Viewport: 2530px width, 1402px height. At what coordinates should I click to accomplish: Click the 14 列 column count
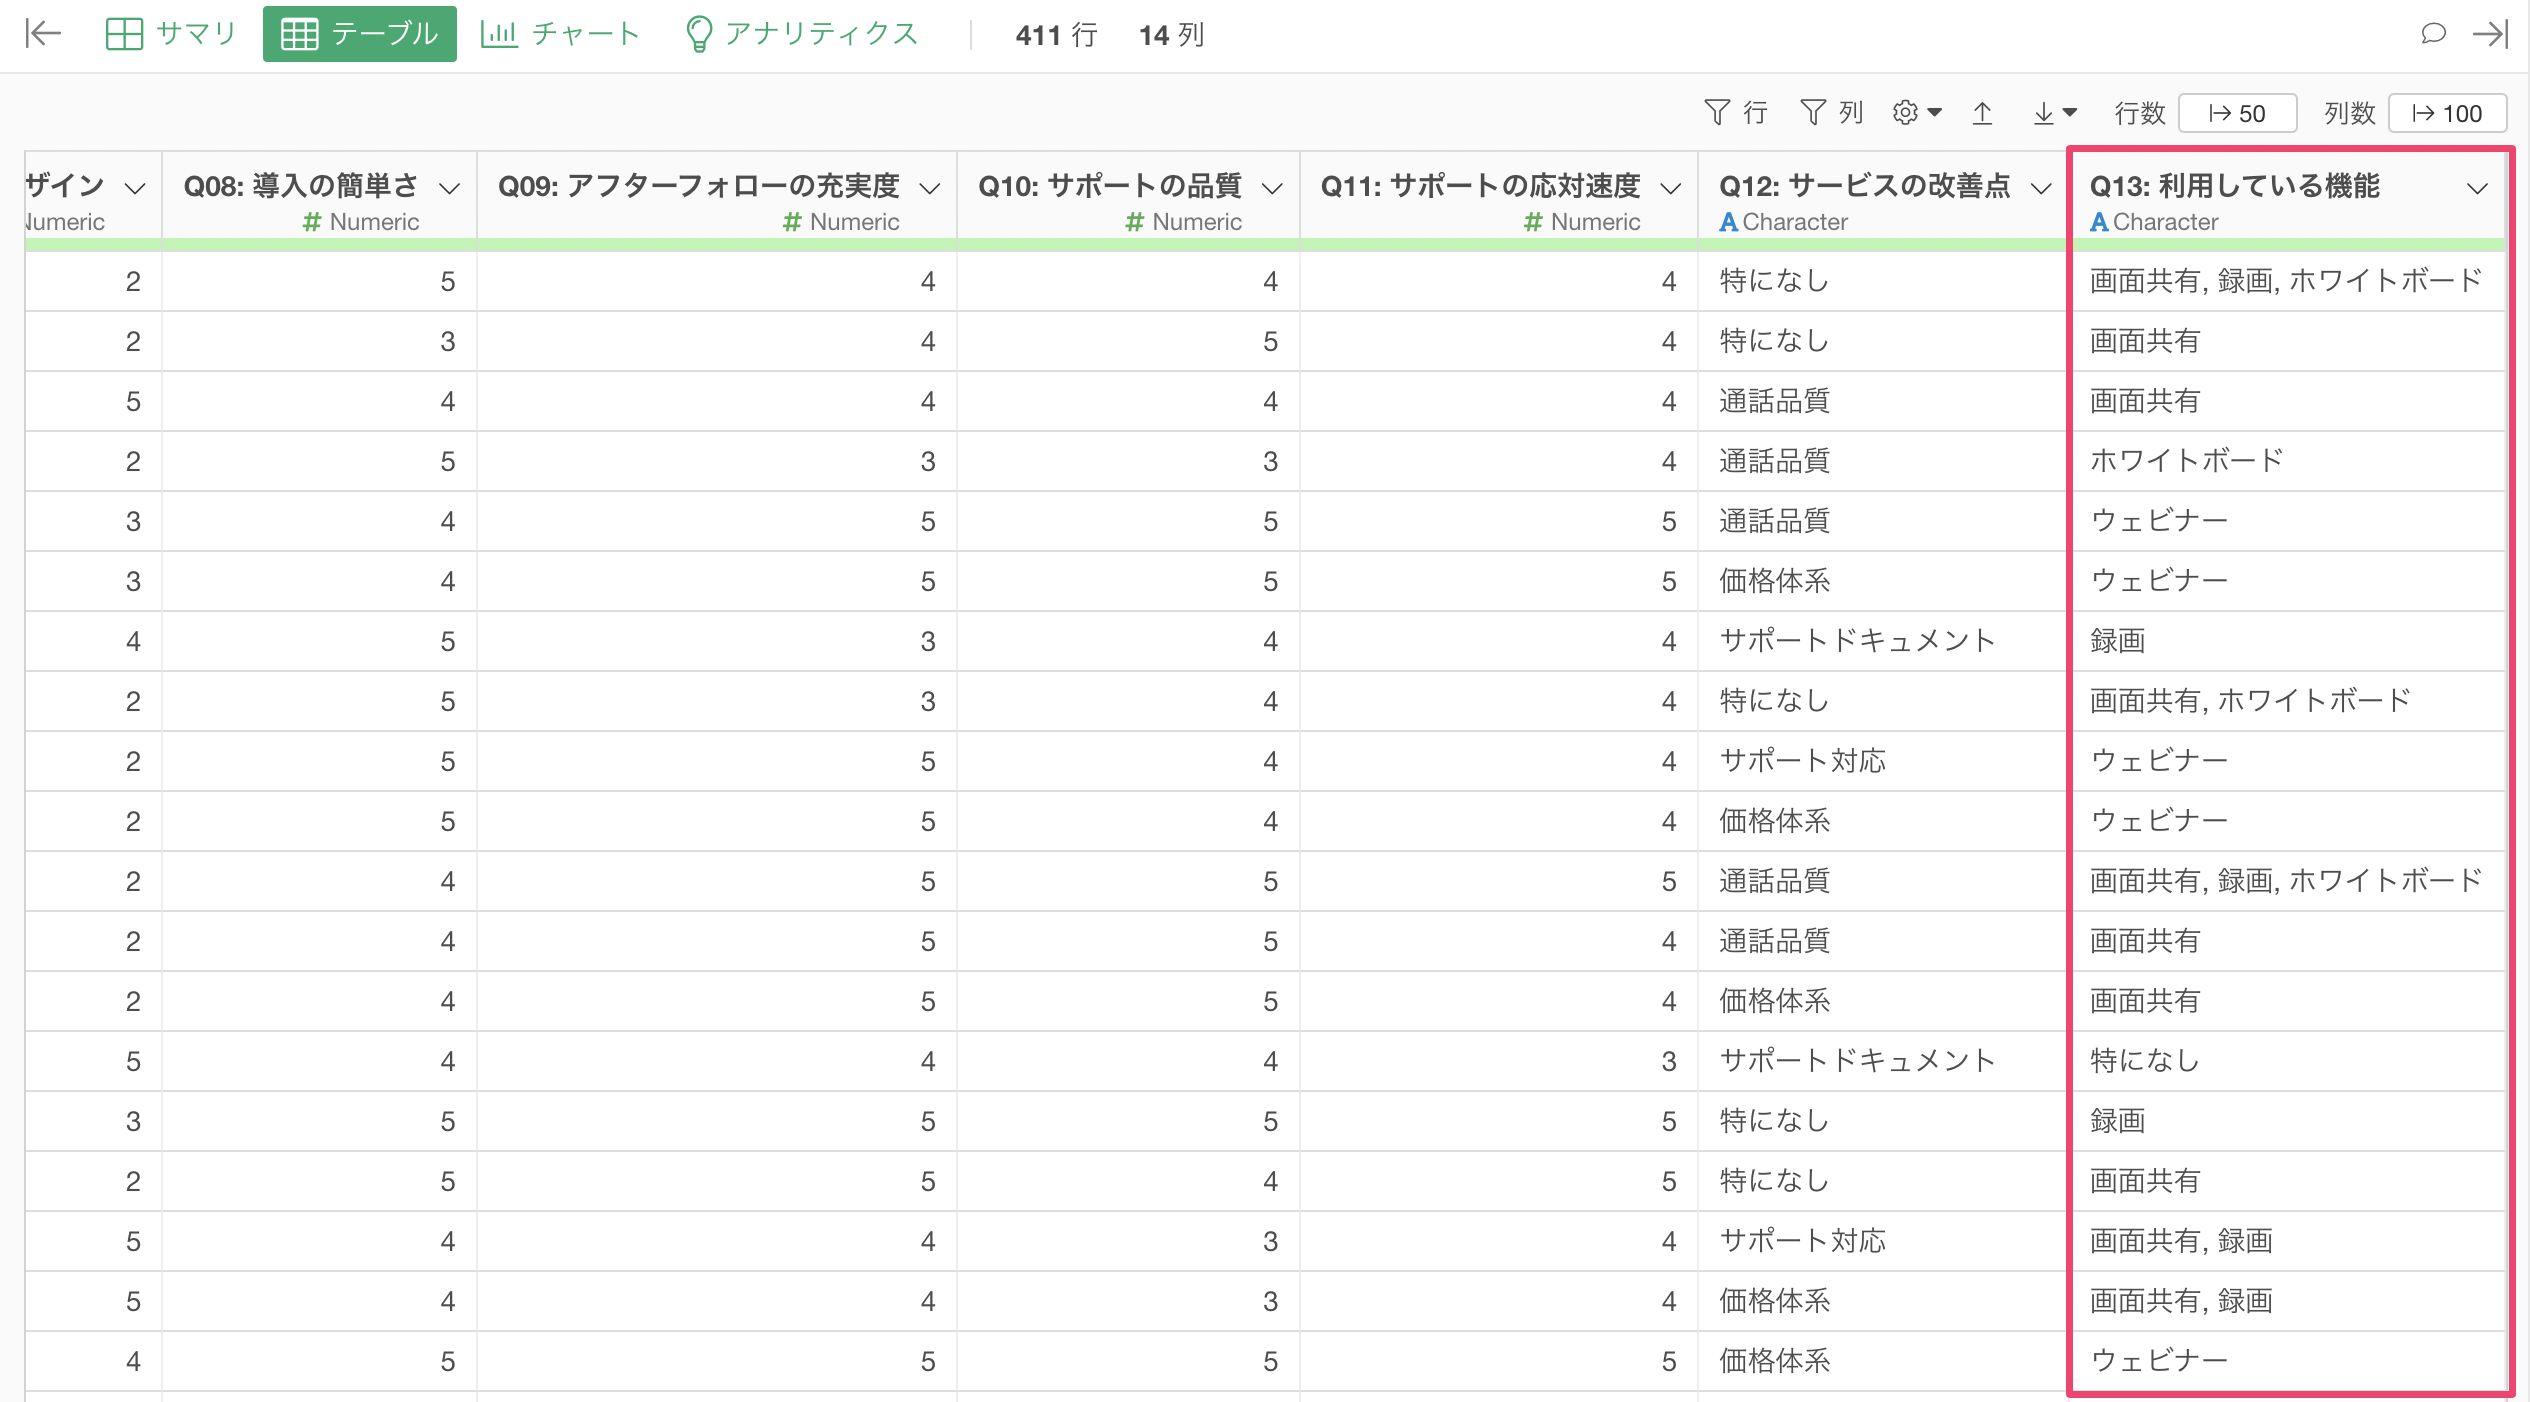(x=1171, y=35)
